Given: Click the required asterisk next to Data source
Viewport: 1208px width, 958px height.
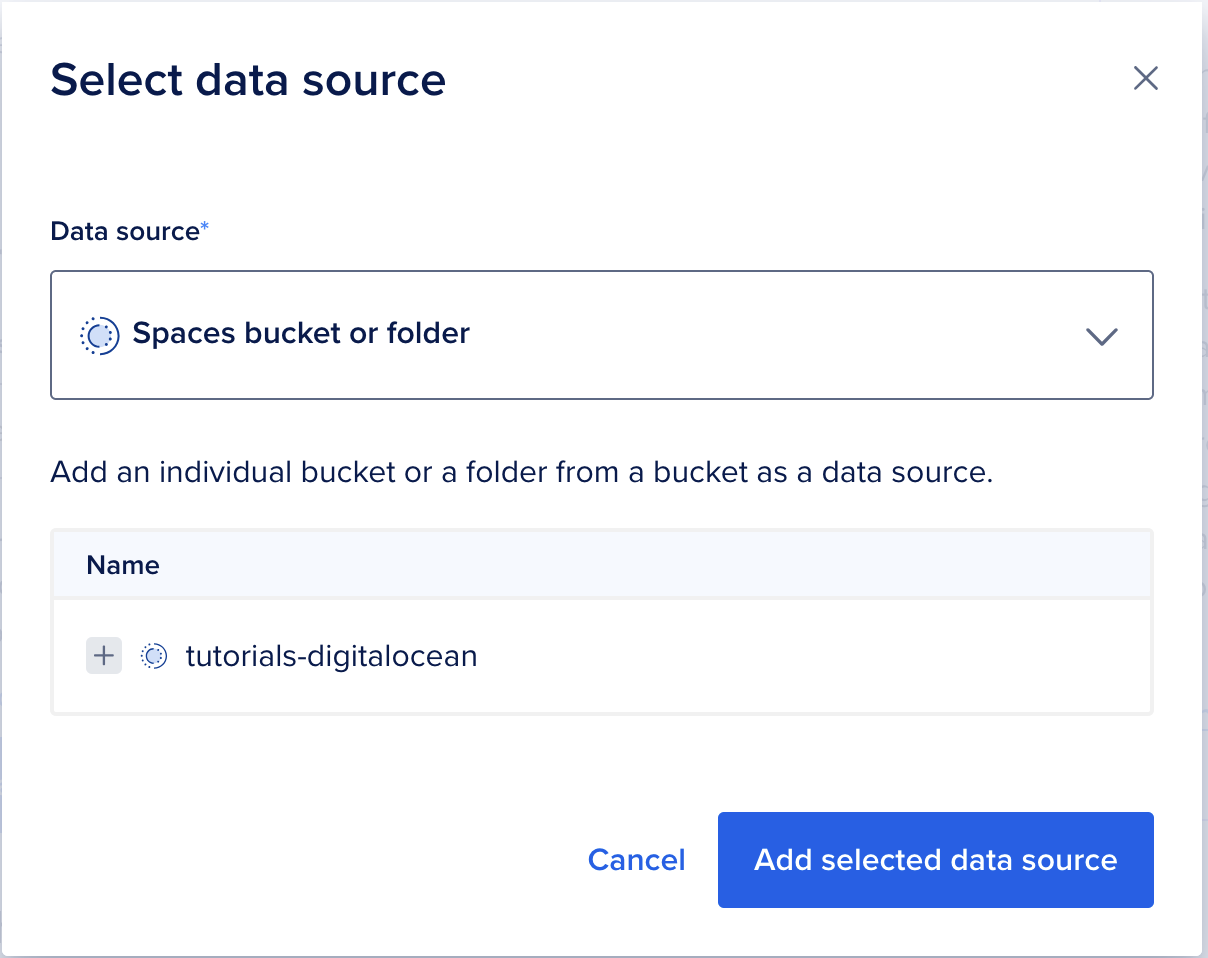Looking at the screenshot, I should pos(205,229).
